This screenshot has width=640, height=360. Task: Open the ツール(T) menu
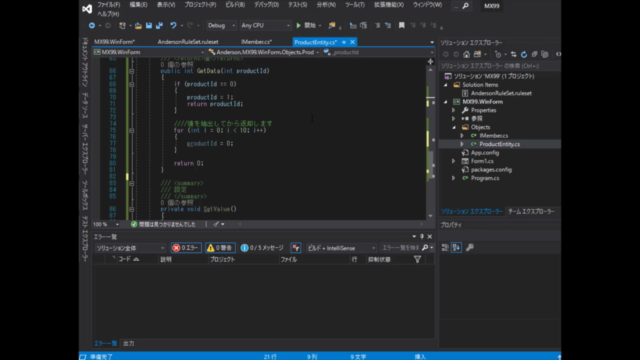355,5
